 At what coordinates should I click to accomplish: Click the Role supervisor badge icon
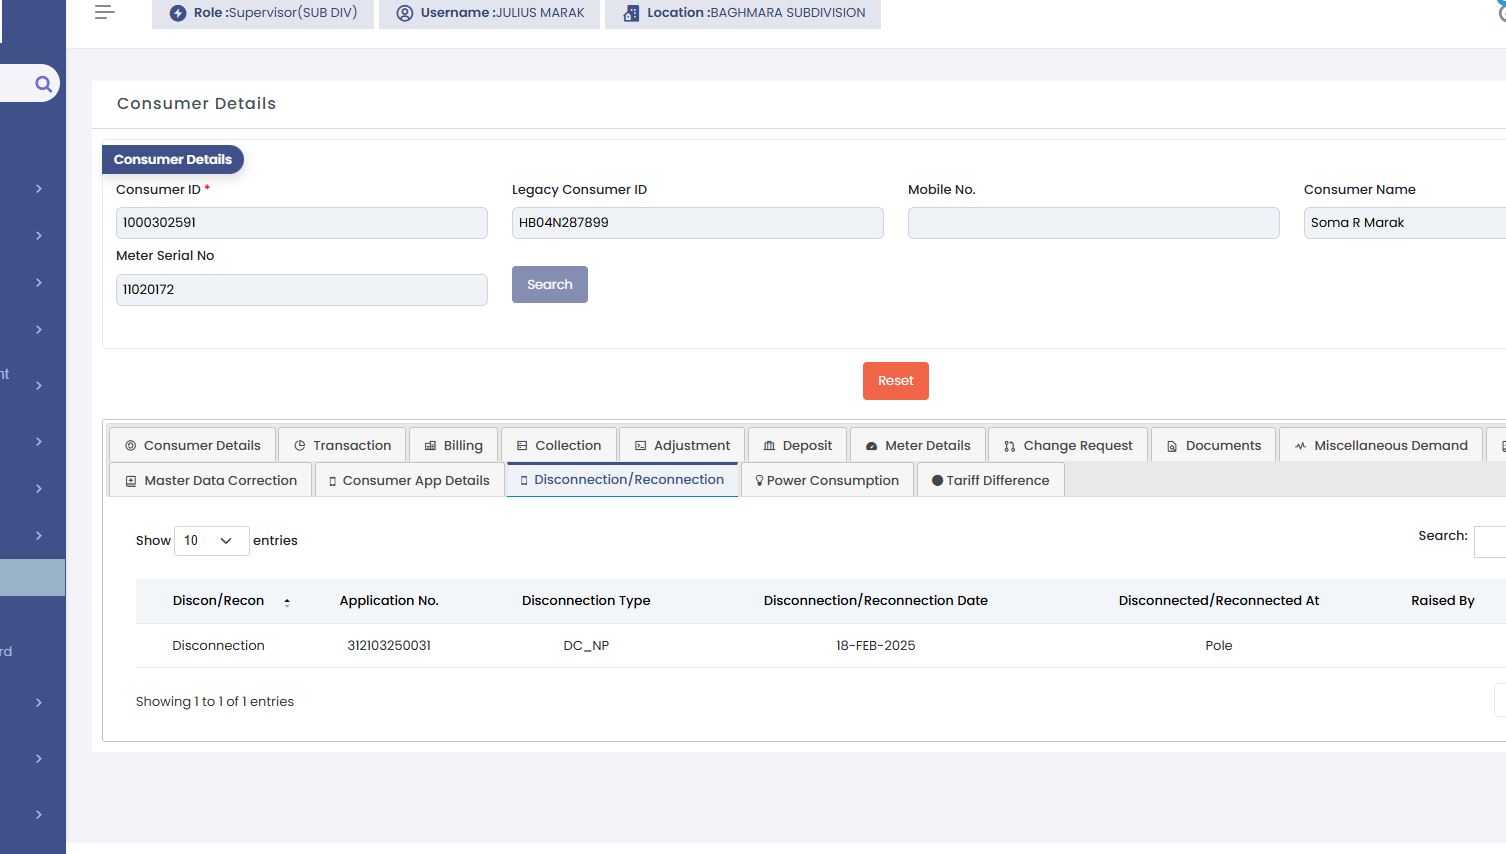tap(178, 13)
